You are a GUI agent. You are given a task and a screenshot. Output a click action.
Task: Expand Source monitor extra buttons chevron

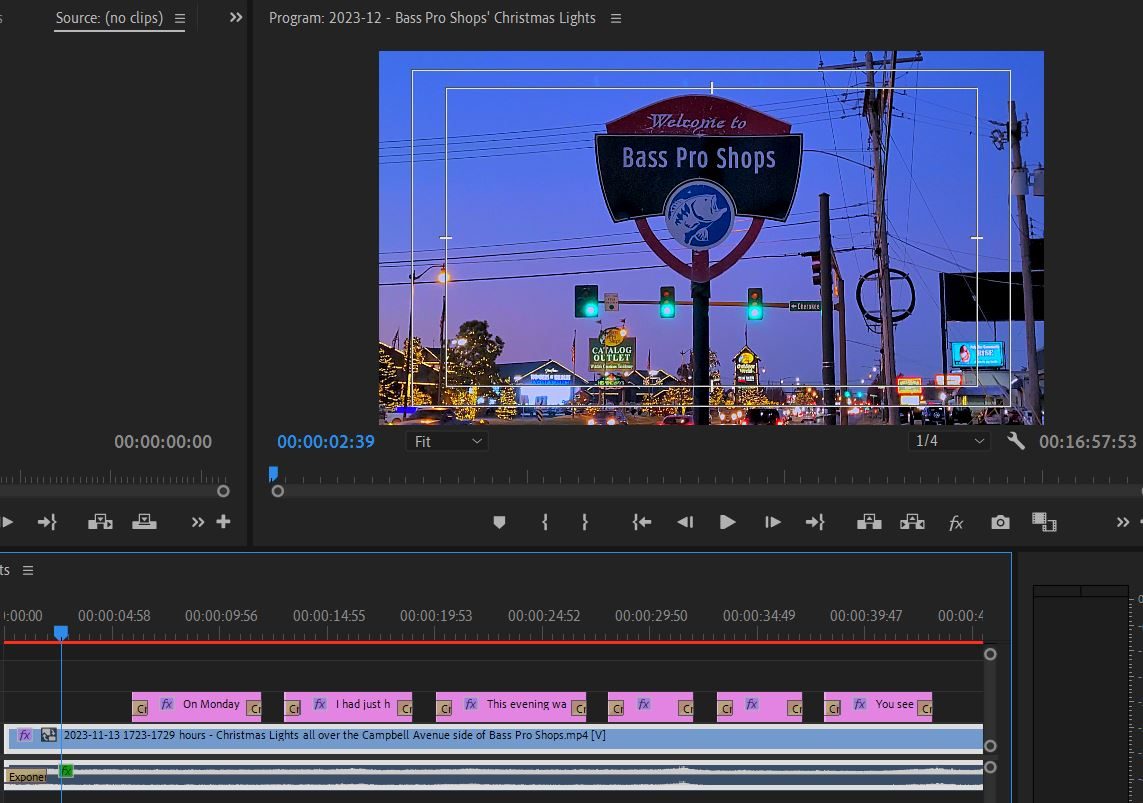198,522
